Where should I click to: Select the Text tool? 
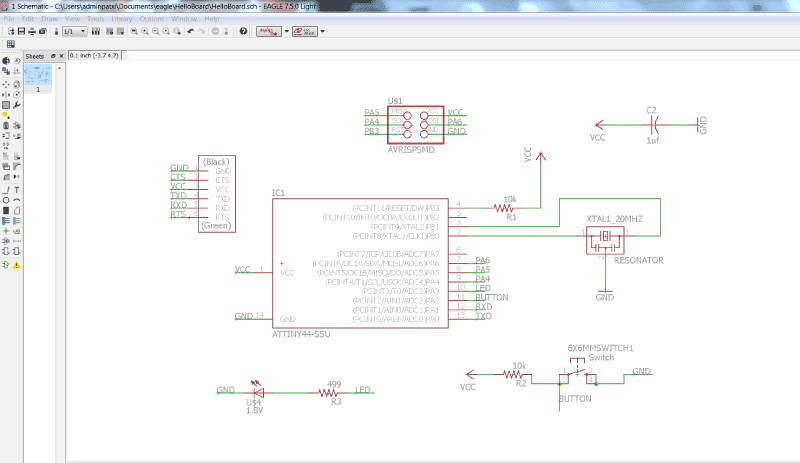(17, 190)
